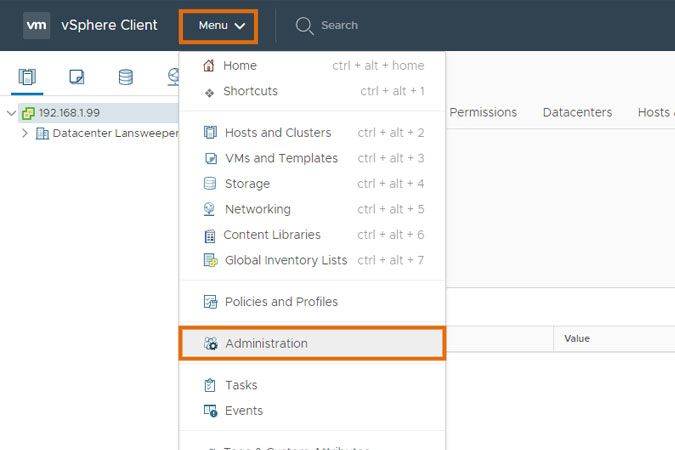The width and height of the screenshot is (675, 450).
Task: Select Tasks from the menu
Action: click(x=241, y=385)
